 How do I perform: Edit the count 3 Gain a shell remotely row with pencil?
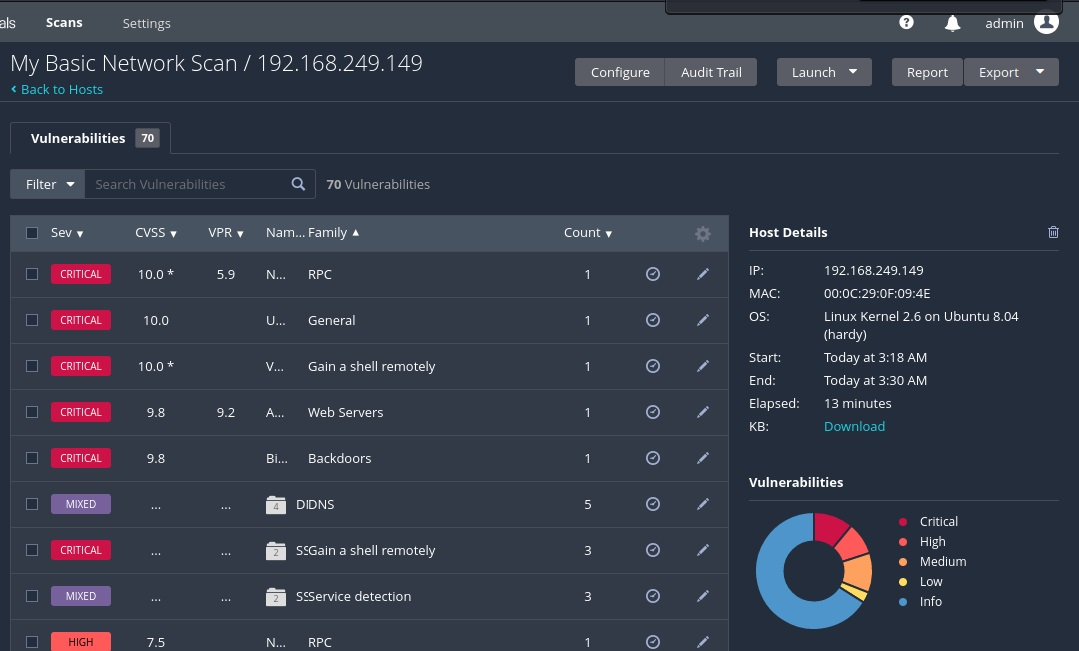[703, 550]
